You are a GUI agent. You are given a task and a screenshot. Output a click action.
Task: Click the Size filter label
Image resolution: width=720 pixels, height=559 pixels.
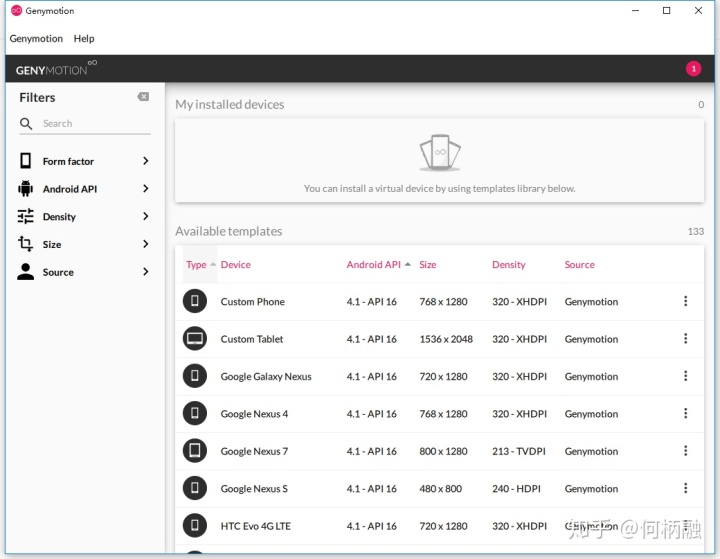point(51,244)
